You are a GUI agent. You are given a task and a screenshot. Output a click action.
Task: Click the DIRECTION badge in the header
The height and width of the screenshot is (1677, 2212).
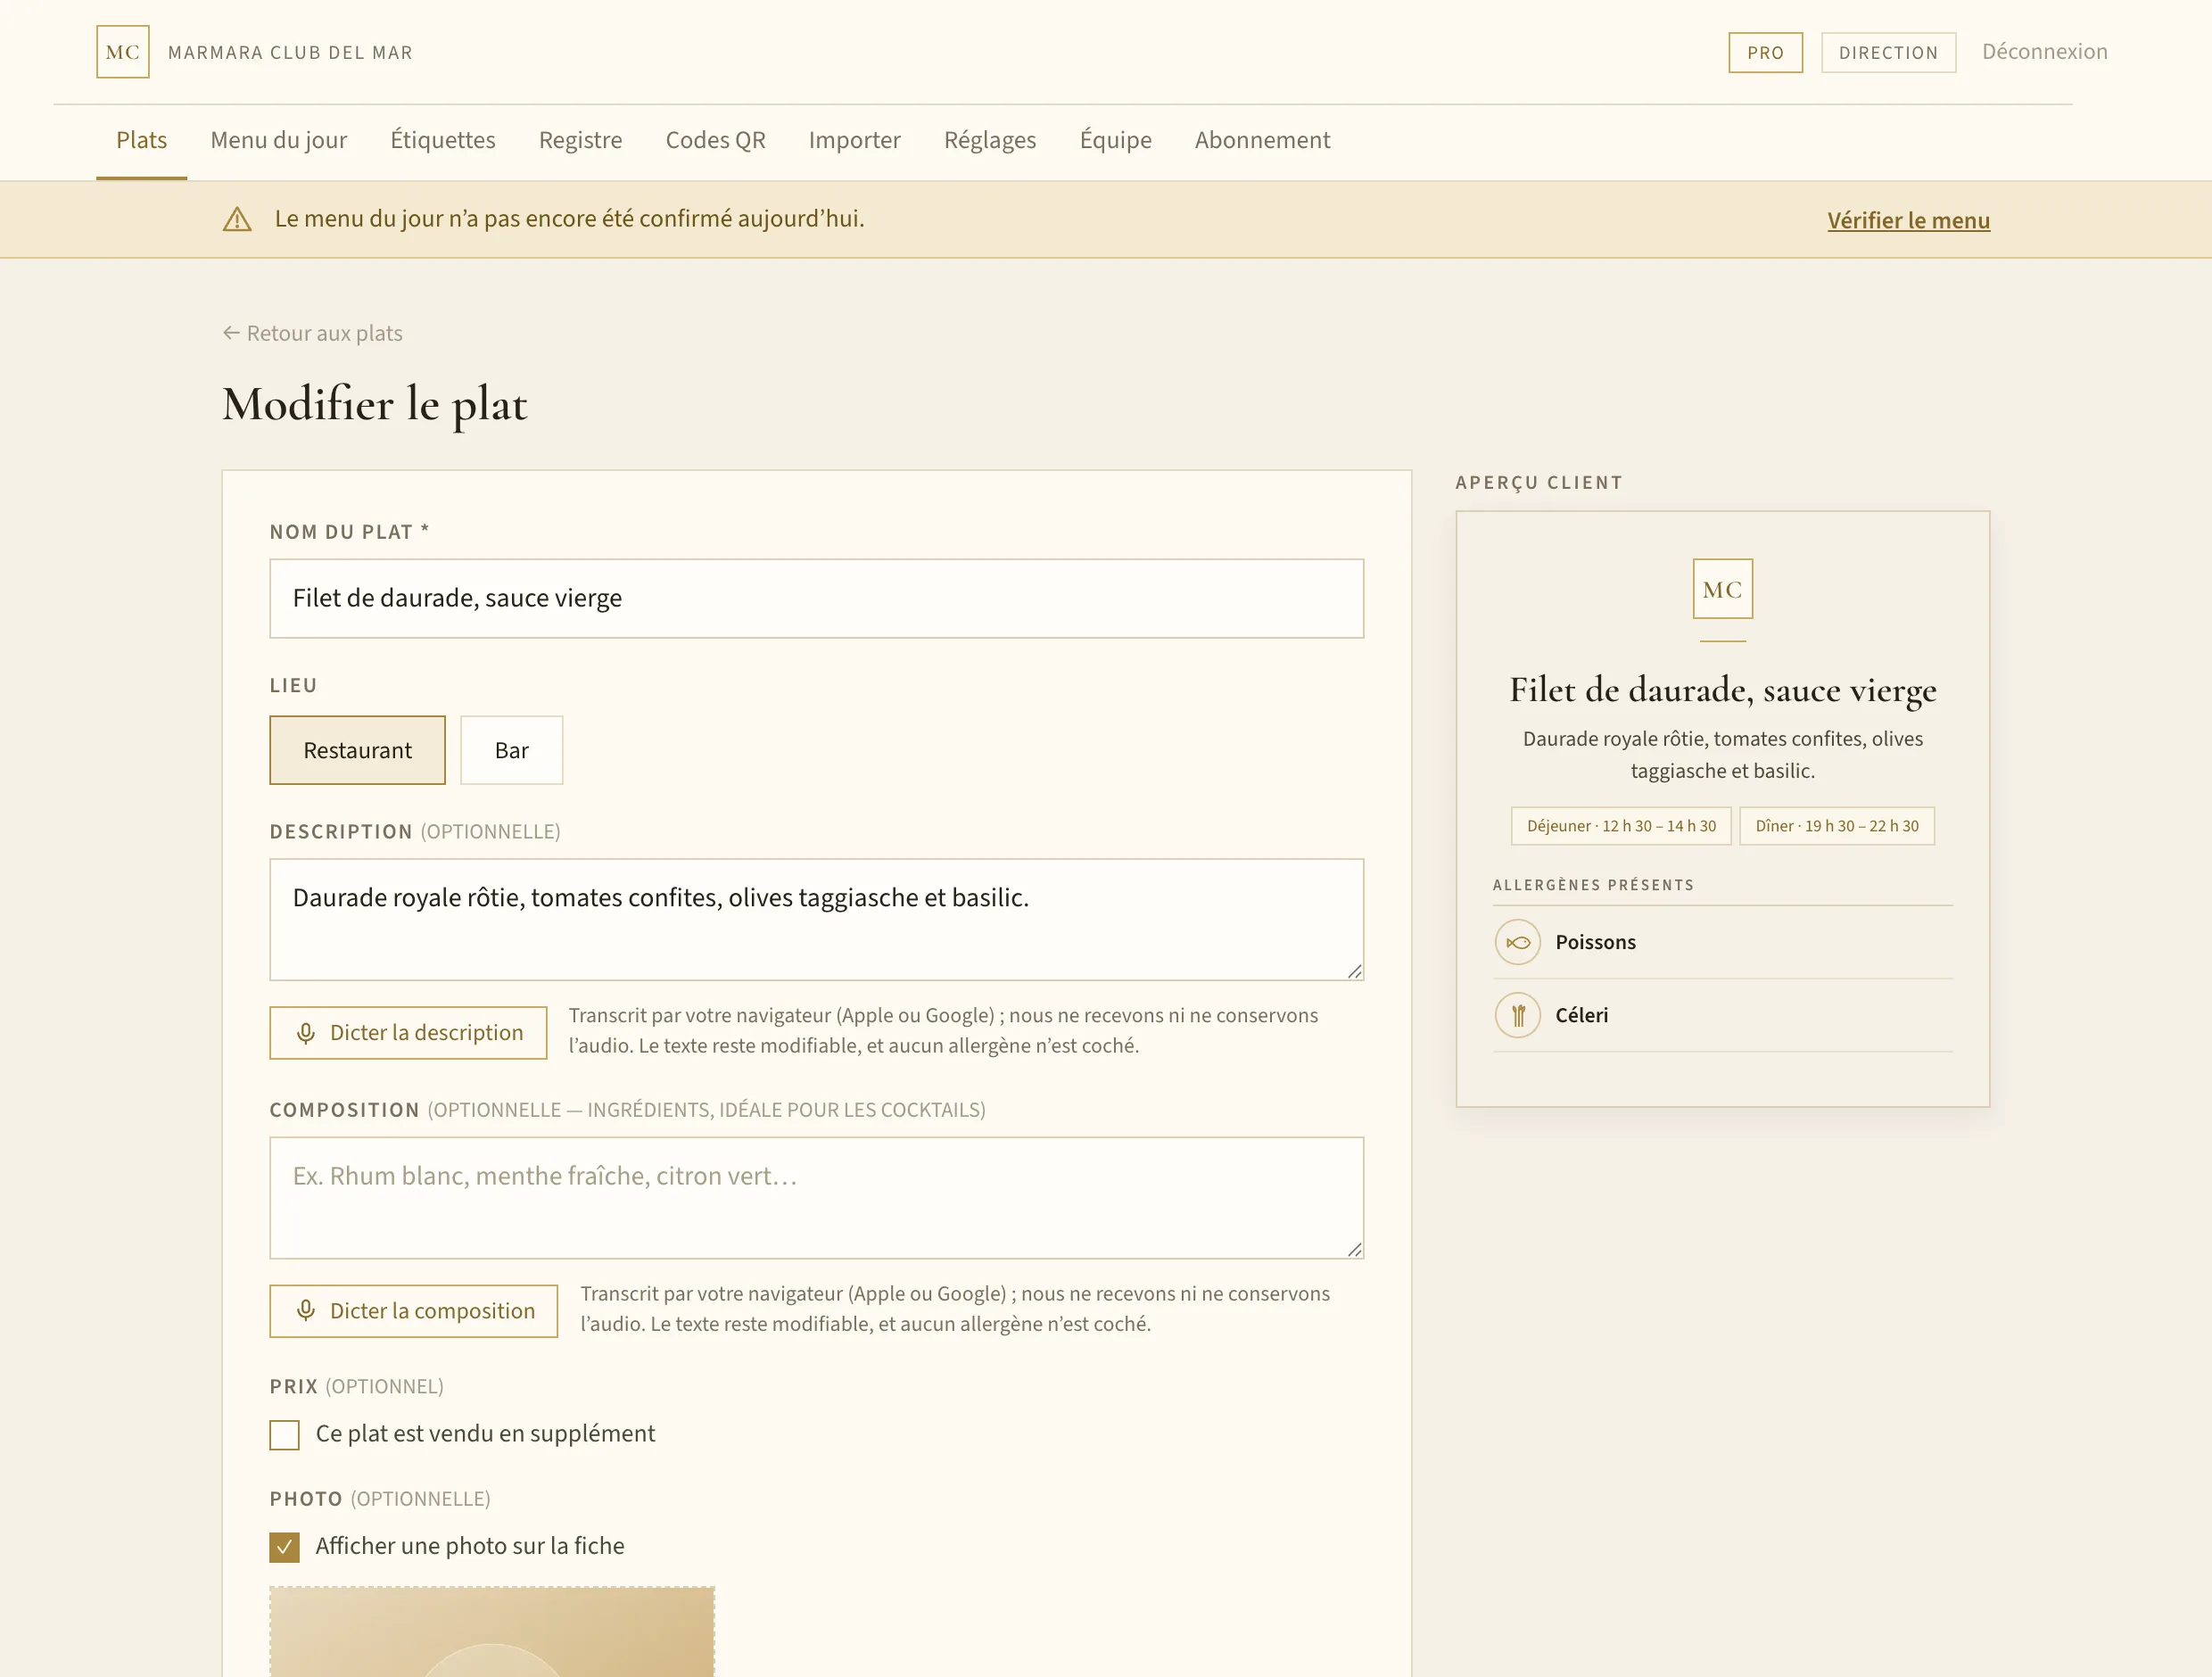pyautogui.click(x=1889, y=53)
